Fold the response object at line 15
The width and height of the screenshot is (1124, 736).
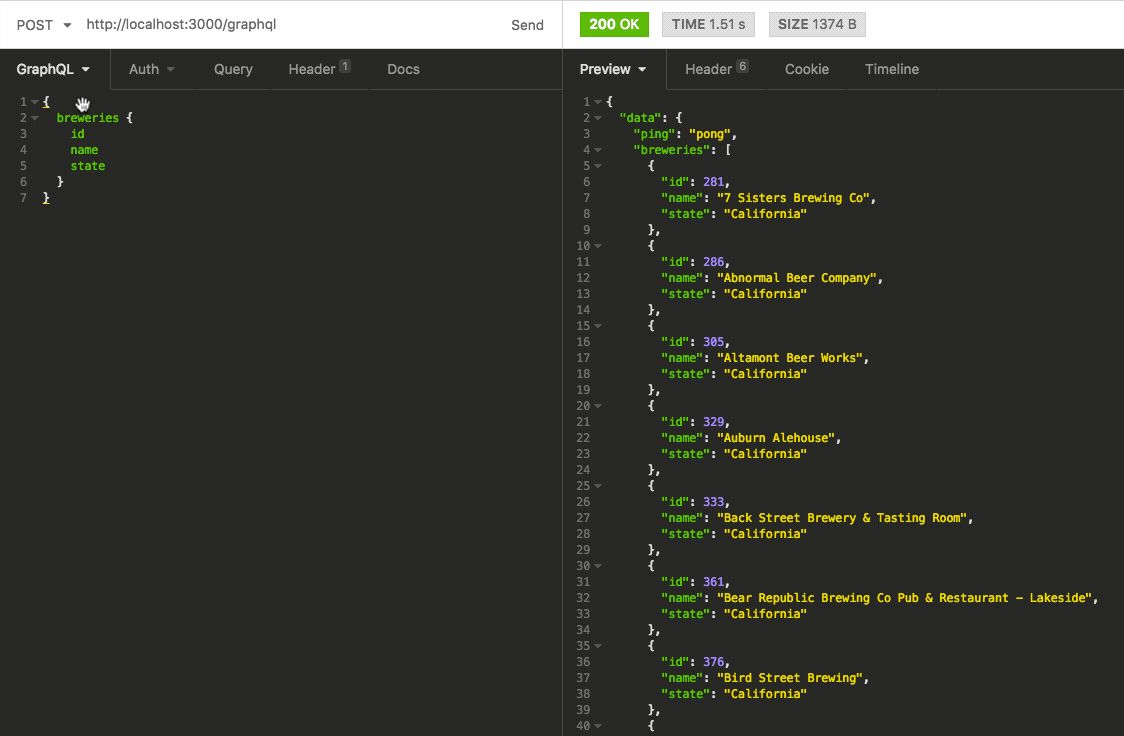click(x=598, y=326)
